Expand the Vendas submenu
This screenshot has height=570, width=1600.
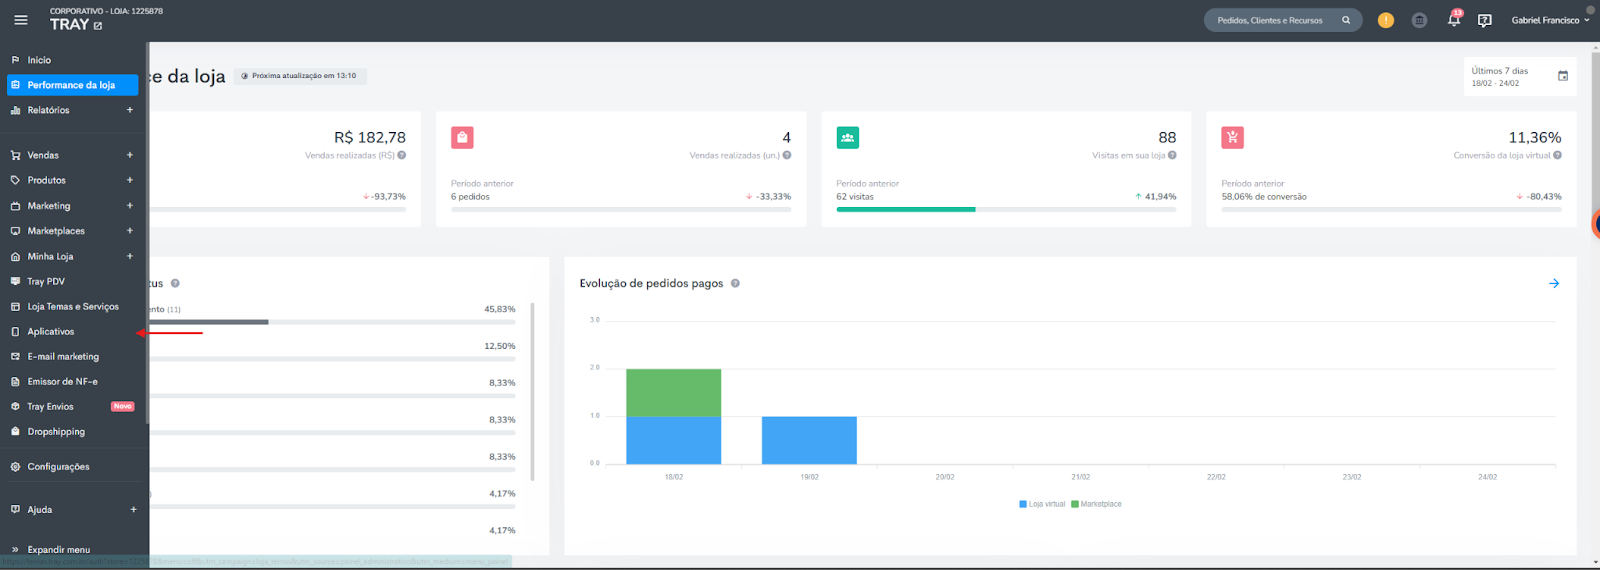(130, 155)
